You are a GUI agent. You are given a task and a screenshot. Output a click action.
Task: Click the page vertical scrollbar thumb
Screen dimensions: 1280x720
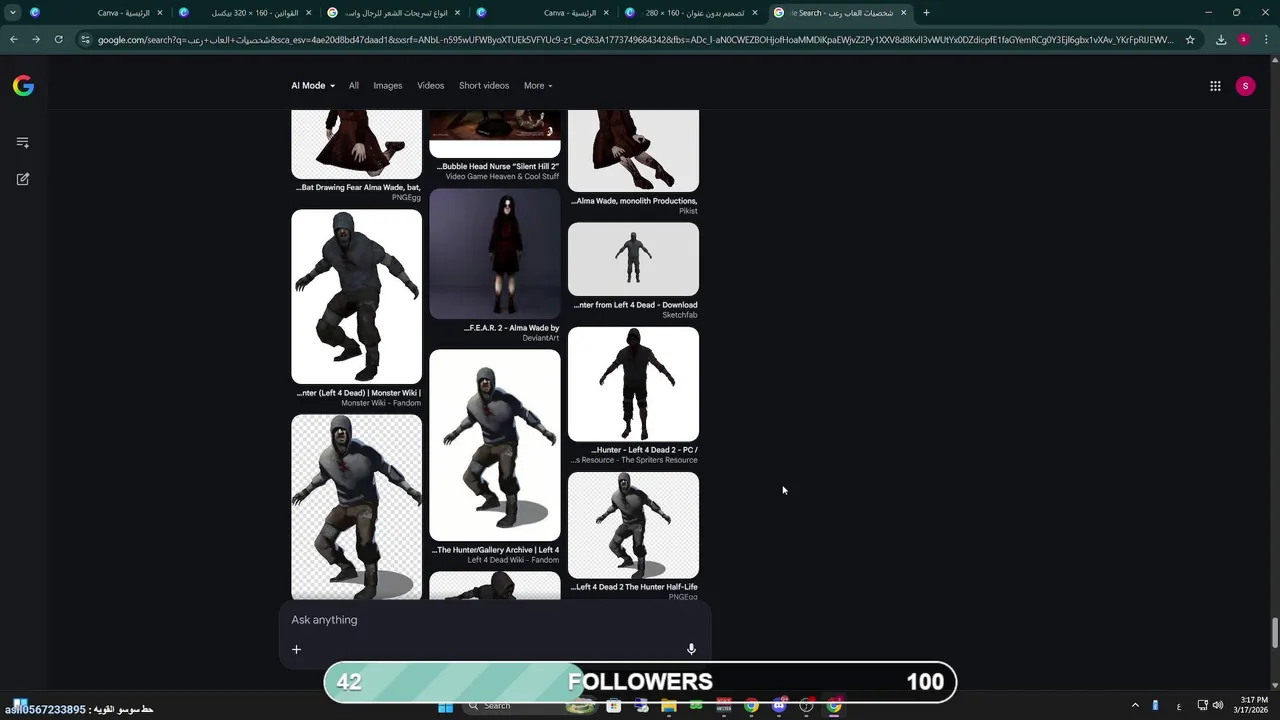(1274, 633)
